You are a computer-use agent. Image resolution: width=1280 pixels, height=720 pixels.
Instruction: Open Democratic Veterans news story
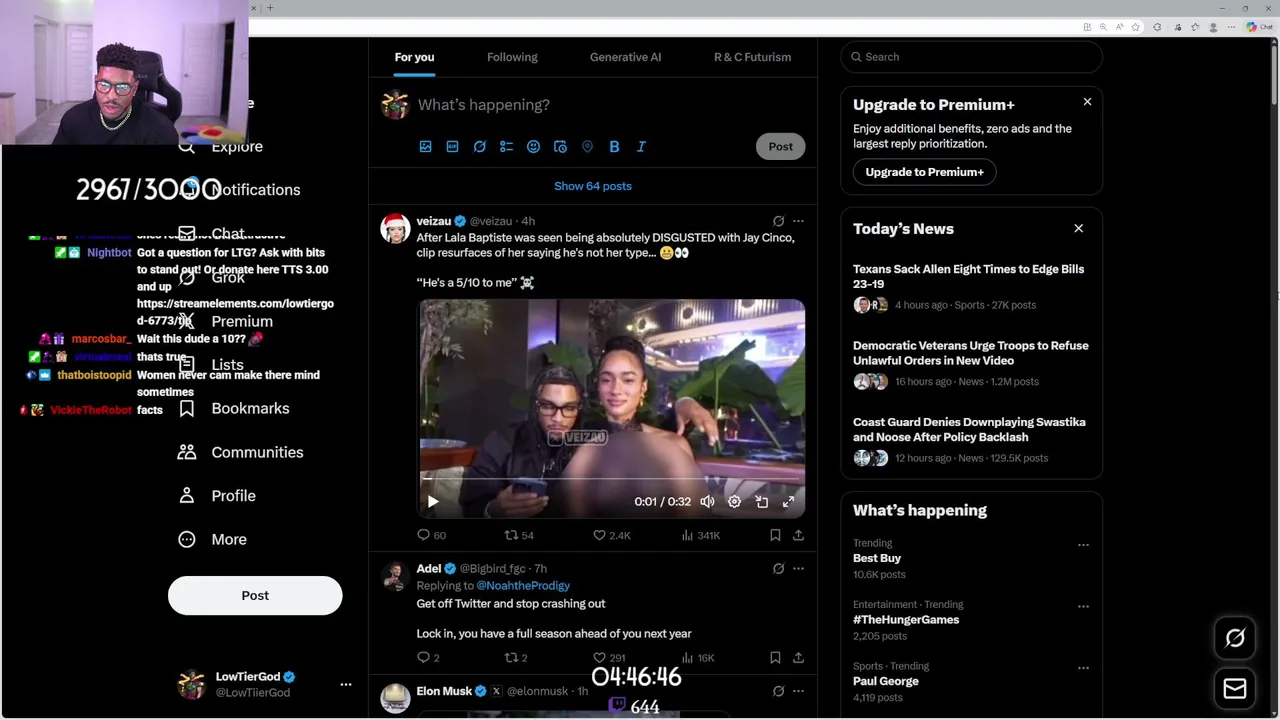tap(971, 364)
